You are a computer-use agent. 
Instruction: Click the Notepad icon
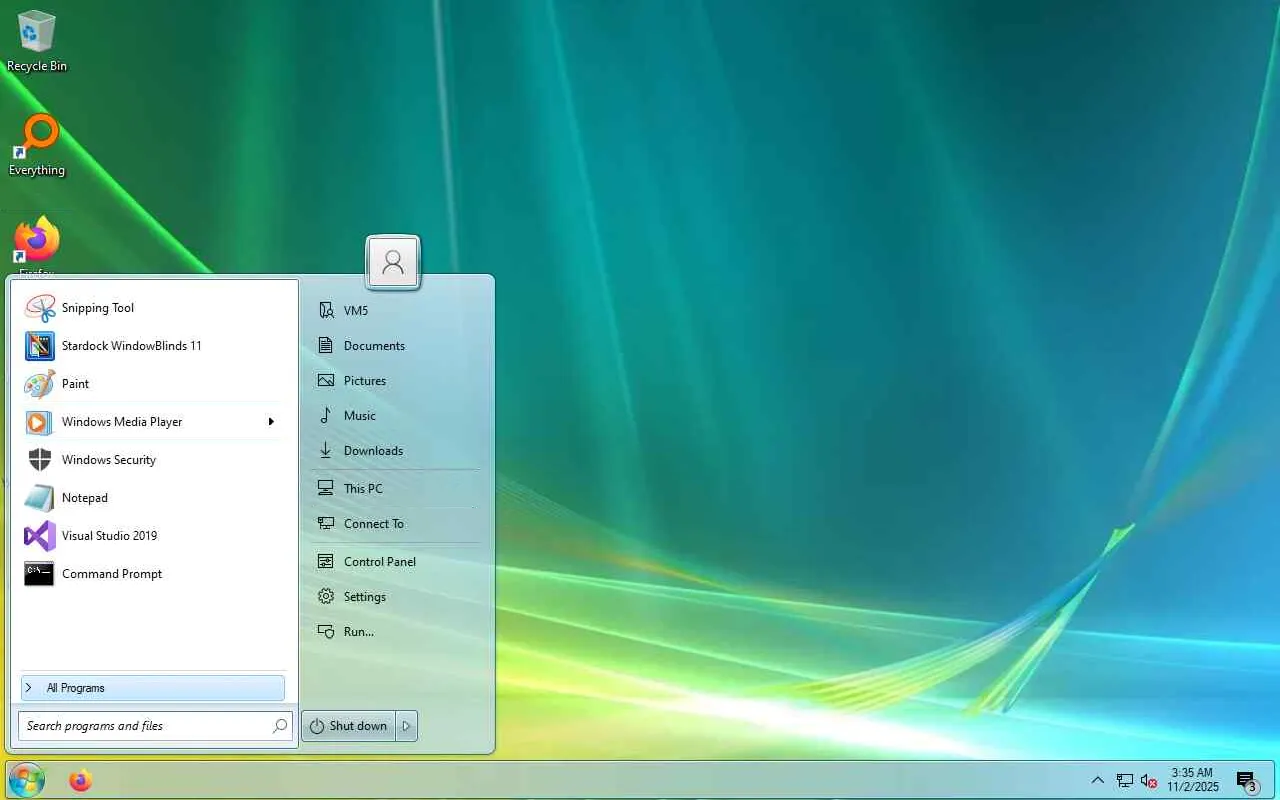(39, 498)
